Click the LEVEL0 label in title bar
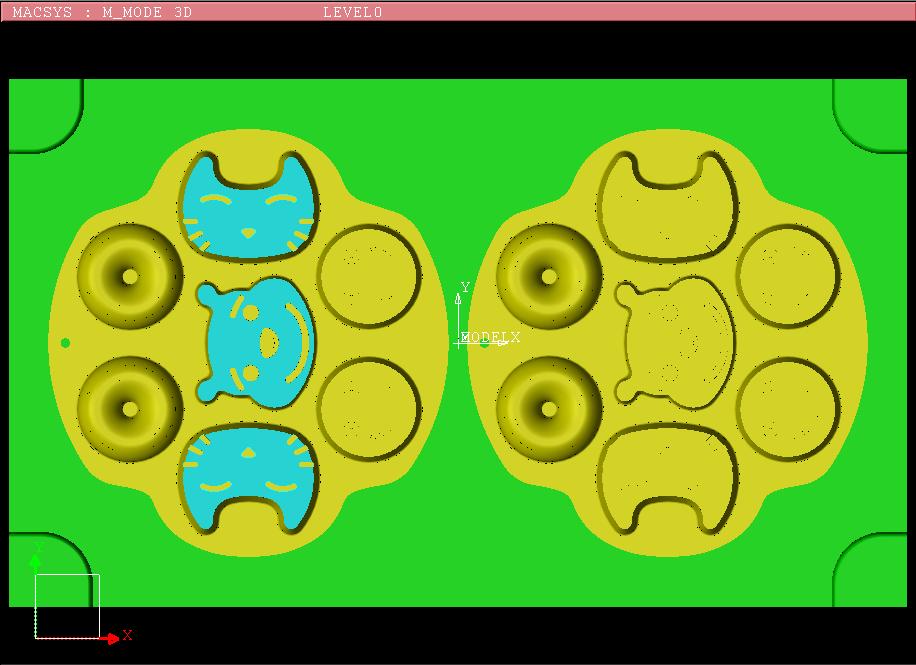 coord(352,12)
